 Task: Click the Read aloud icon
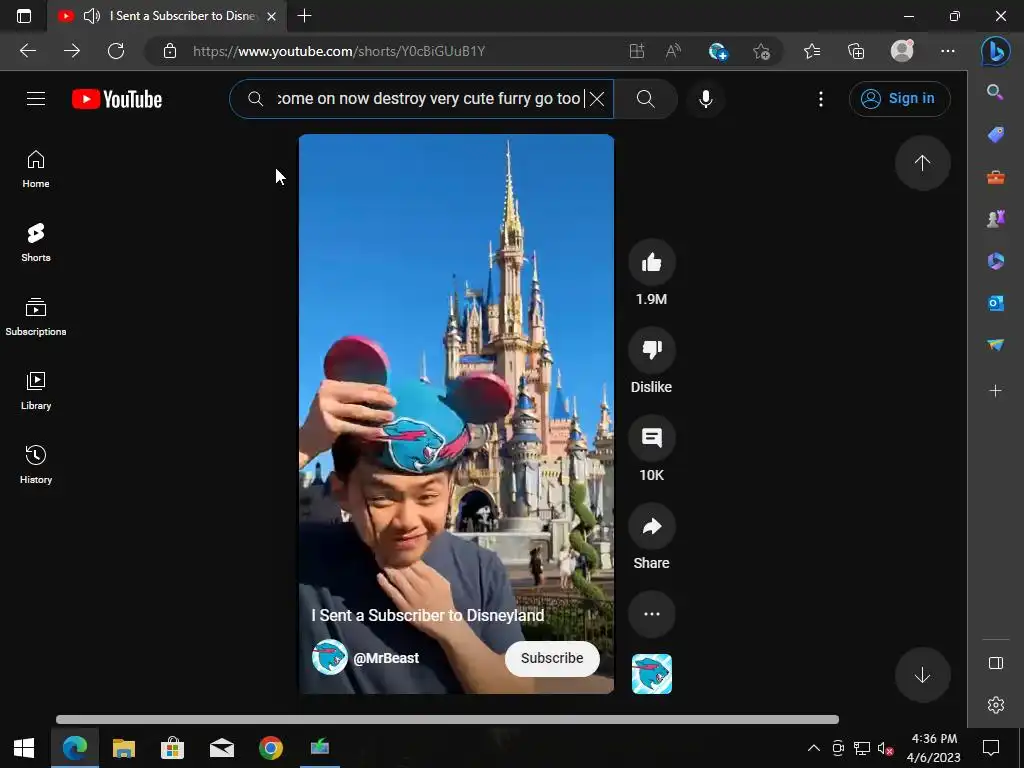673,51
